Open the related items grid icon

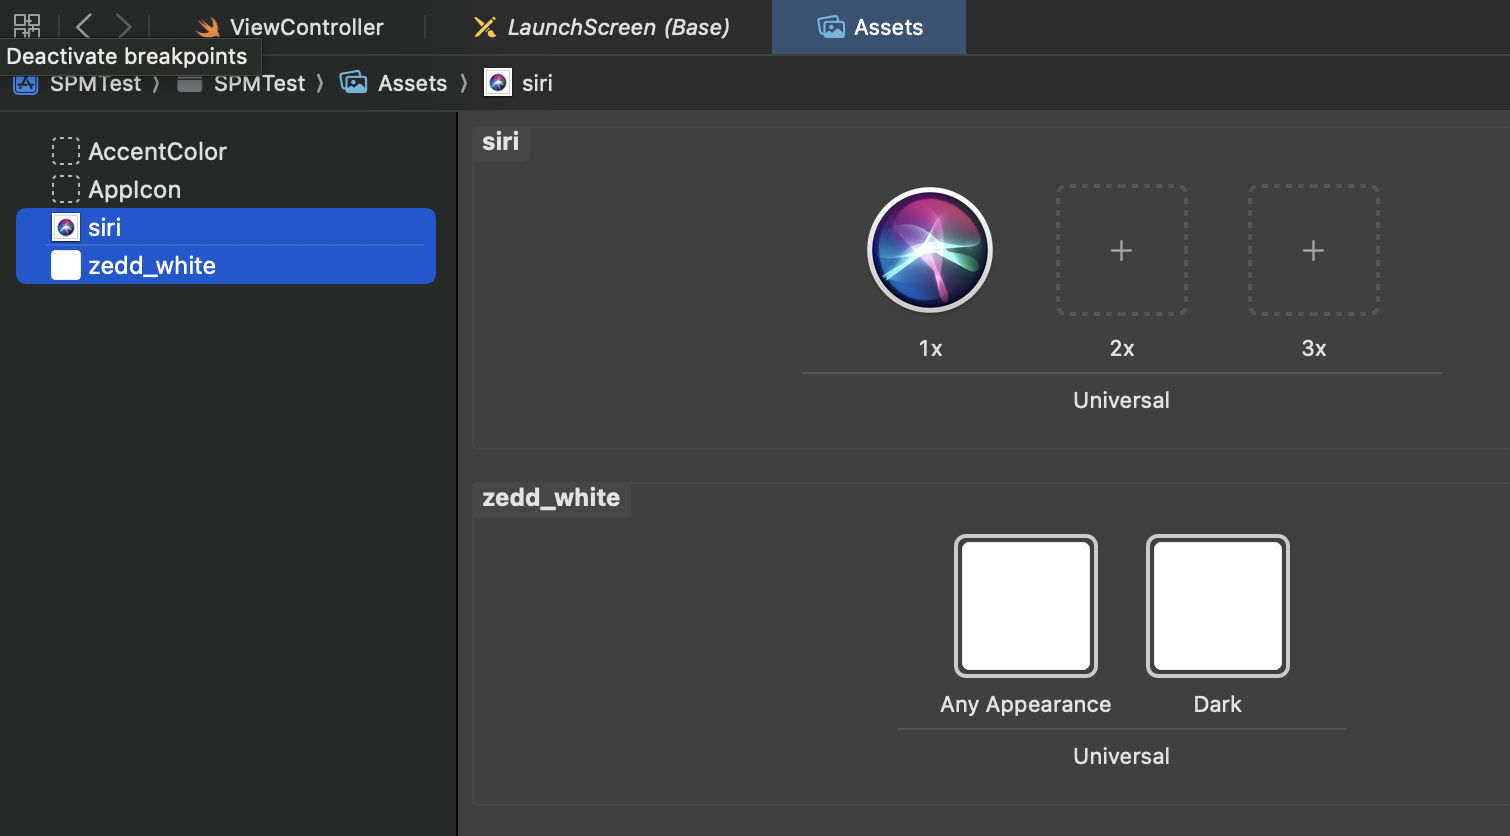27,25
